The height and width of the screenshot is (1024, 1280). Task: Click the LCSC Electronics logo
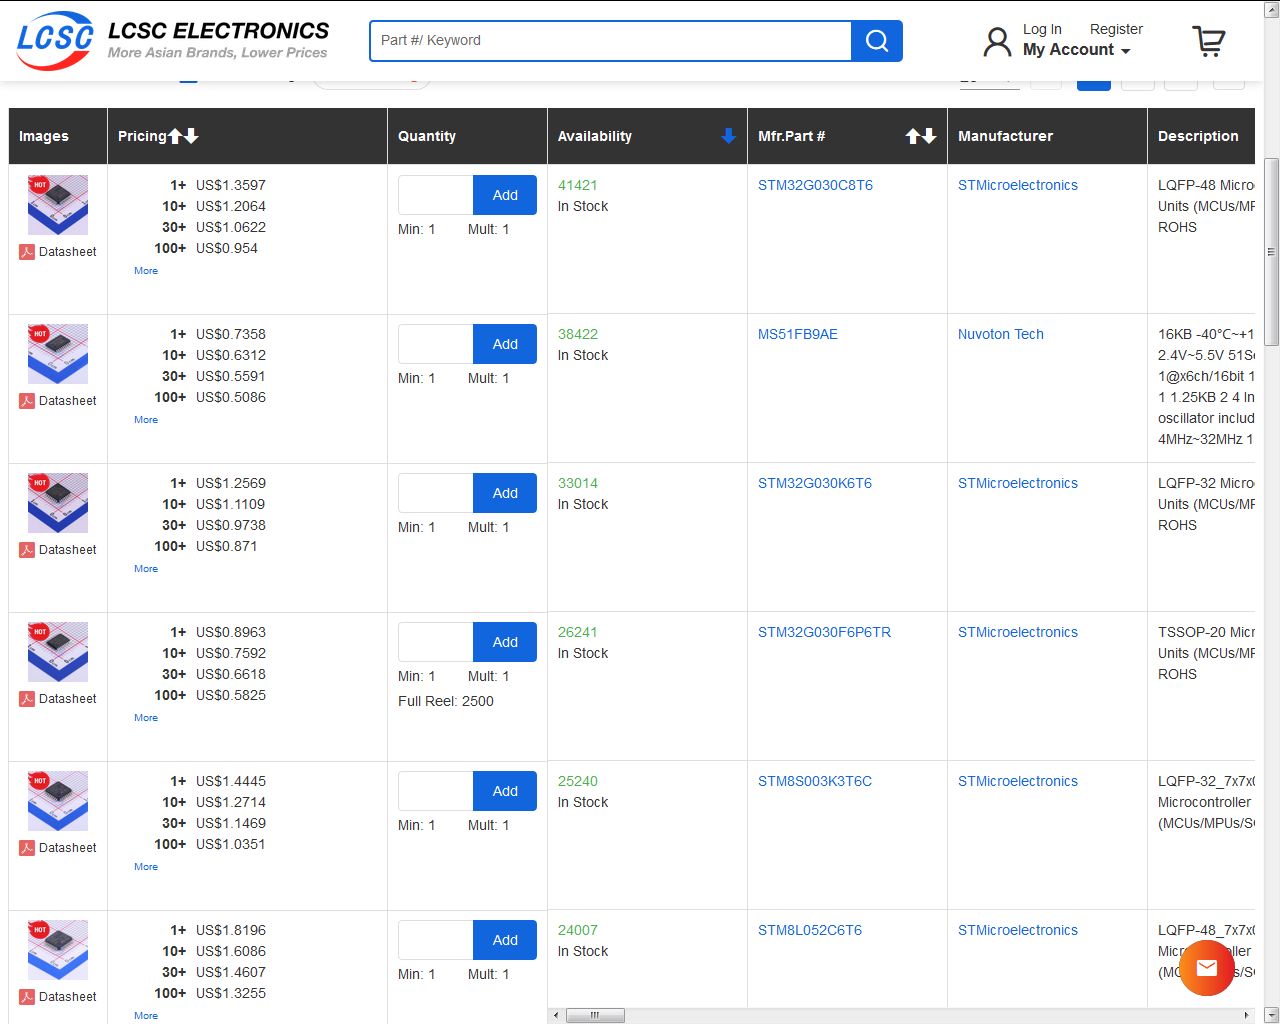(x=173, y=40)
